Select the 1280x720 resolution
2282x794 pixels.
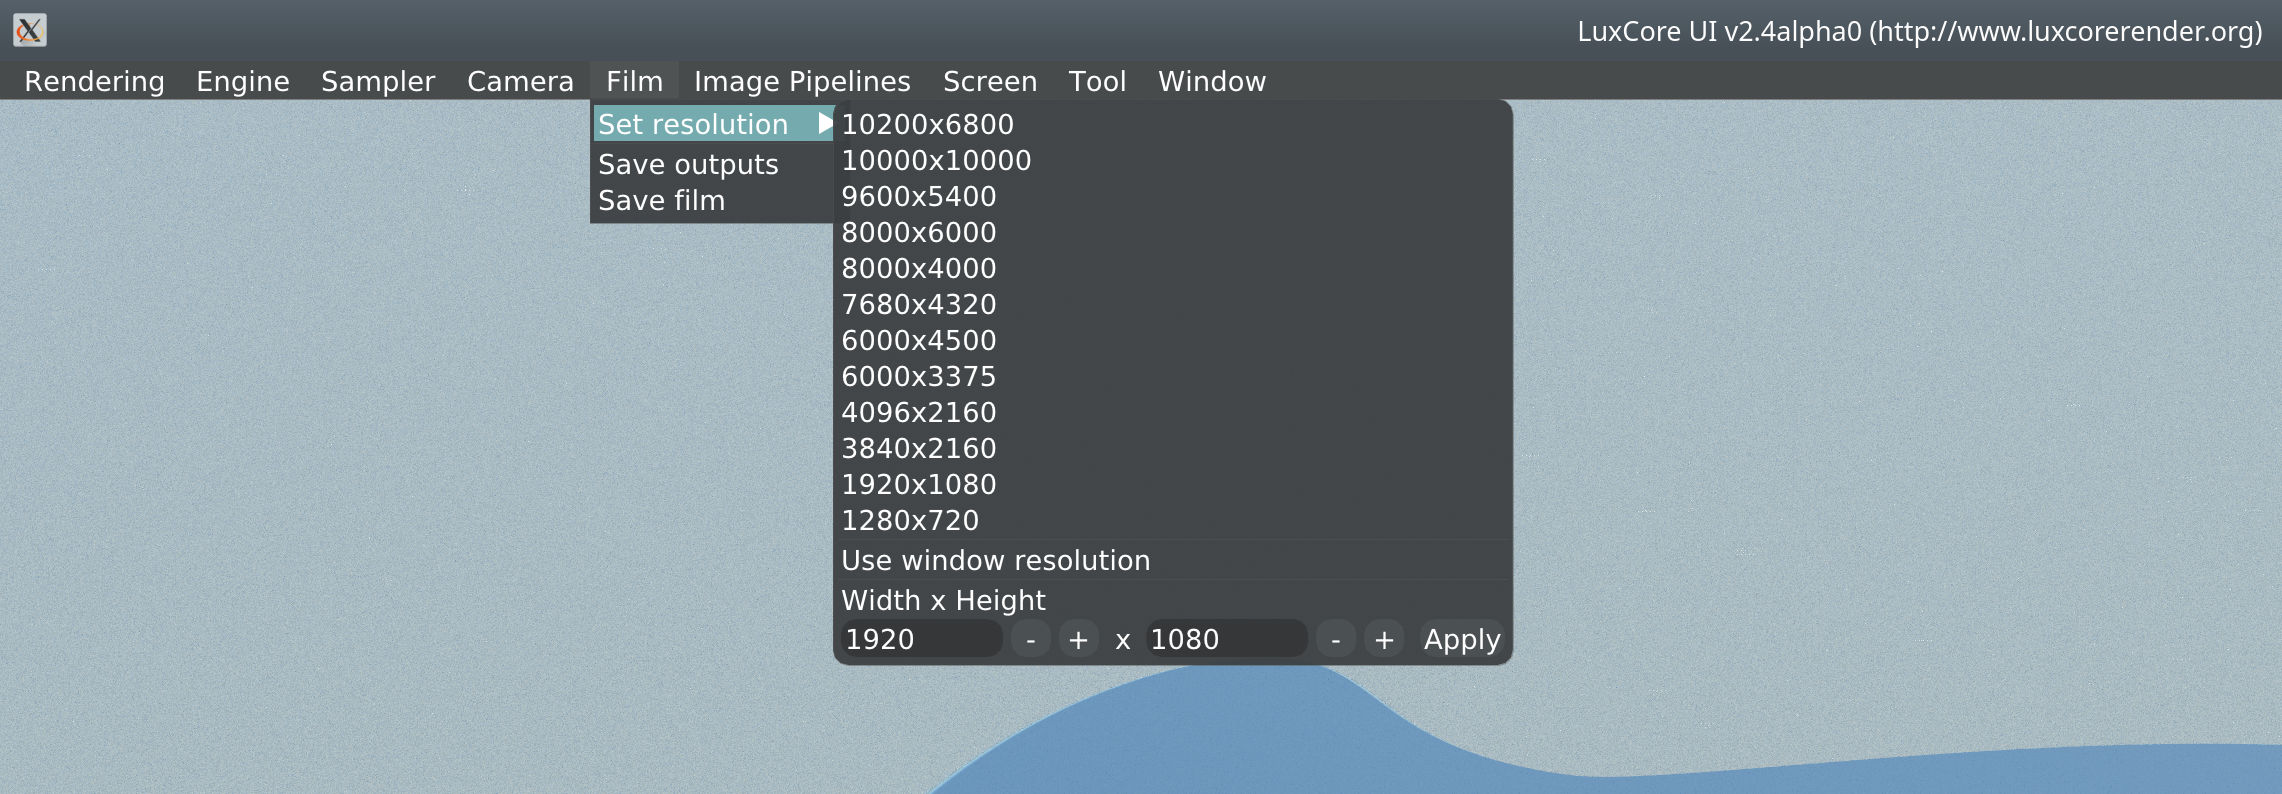tap(1173, 520)
